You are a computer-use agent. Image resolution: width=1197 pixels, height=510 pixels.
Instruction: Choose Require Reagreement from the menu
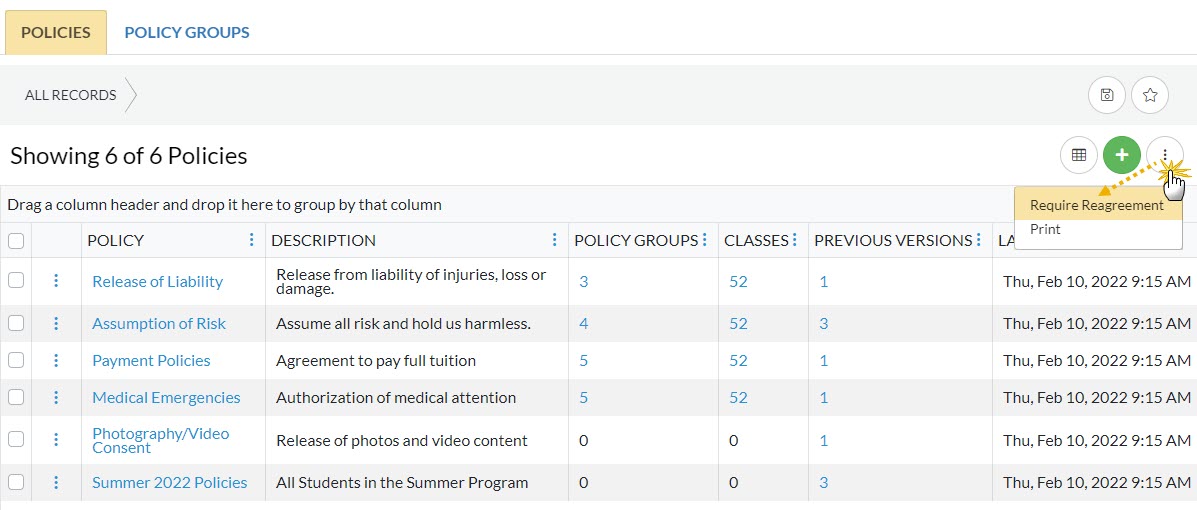[x=1096, y=205]
